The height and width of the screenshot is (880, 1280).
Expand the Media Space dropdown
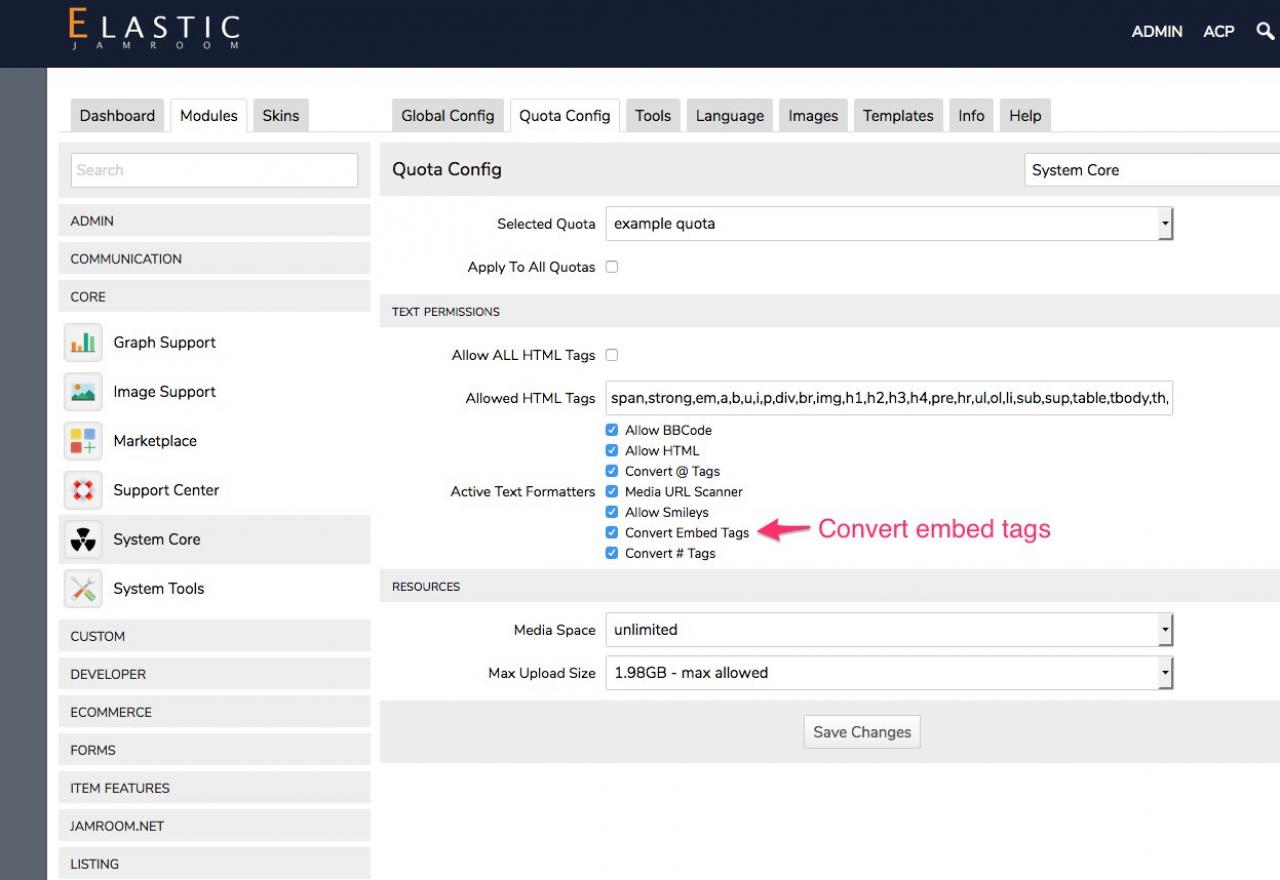(888, 630)
